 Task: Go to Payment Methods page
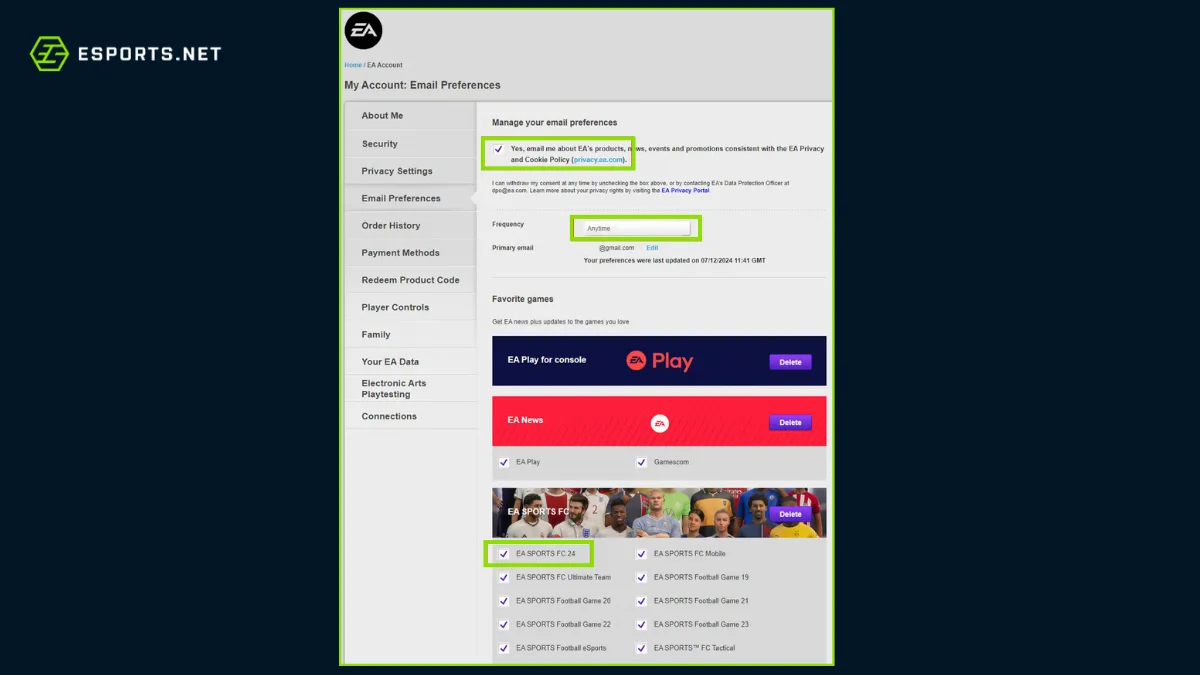(400, 253)
